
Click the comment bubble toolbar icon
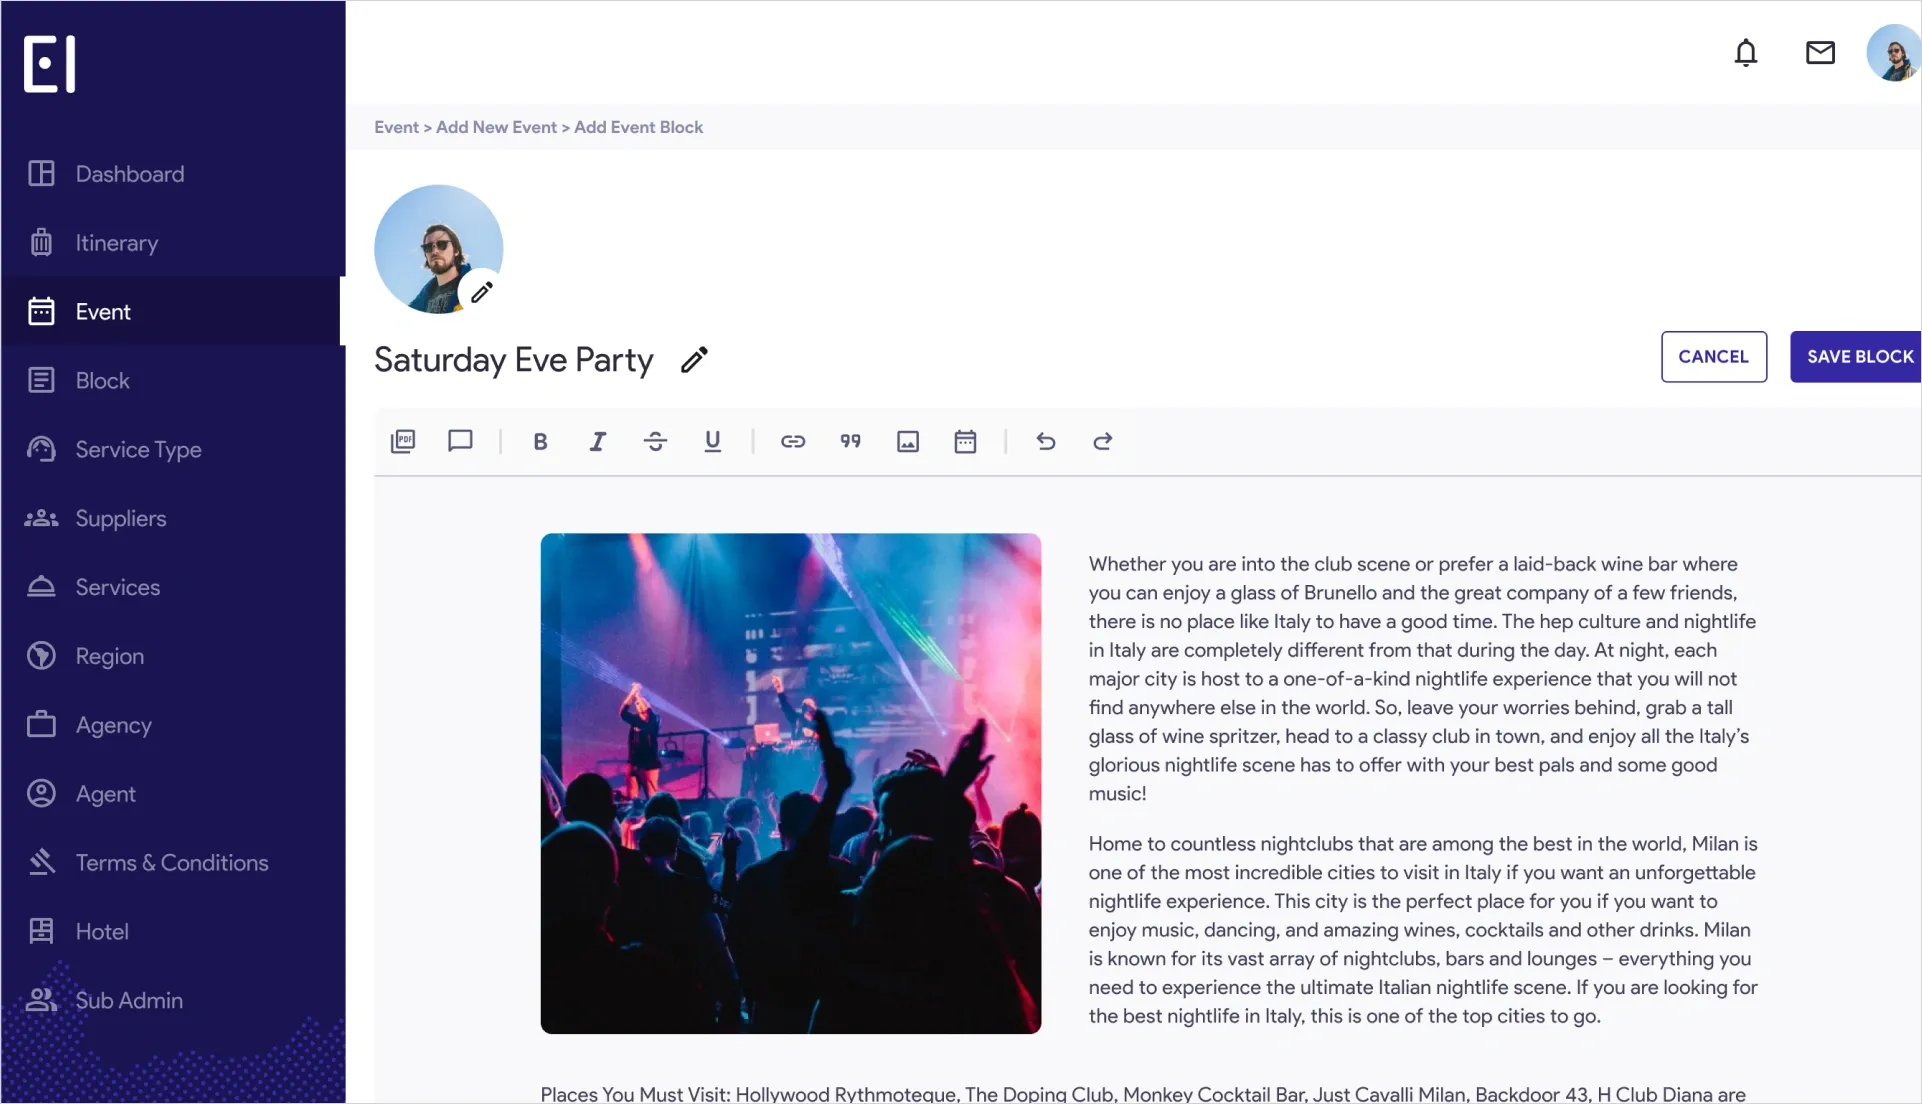point(460,441)
